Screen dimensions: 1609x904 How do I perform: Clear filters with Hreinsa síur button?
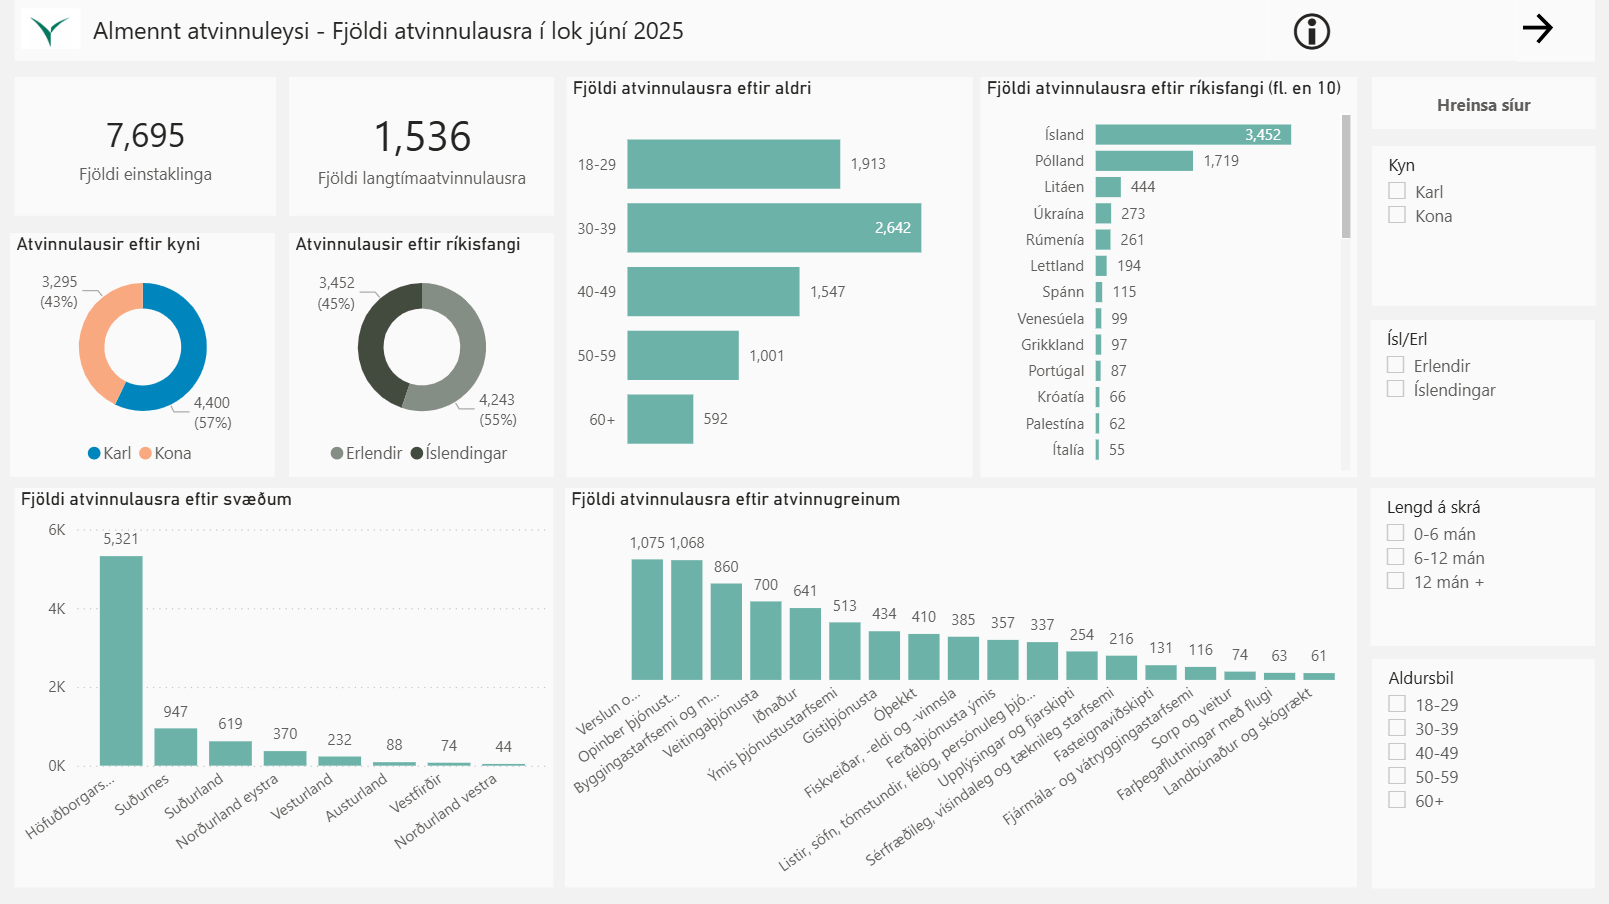(1483, 105)
